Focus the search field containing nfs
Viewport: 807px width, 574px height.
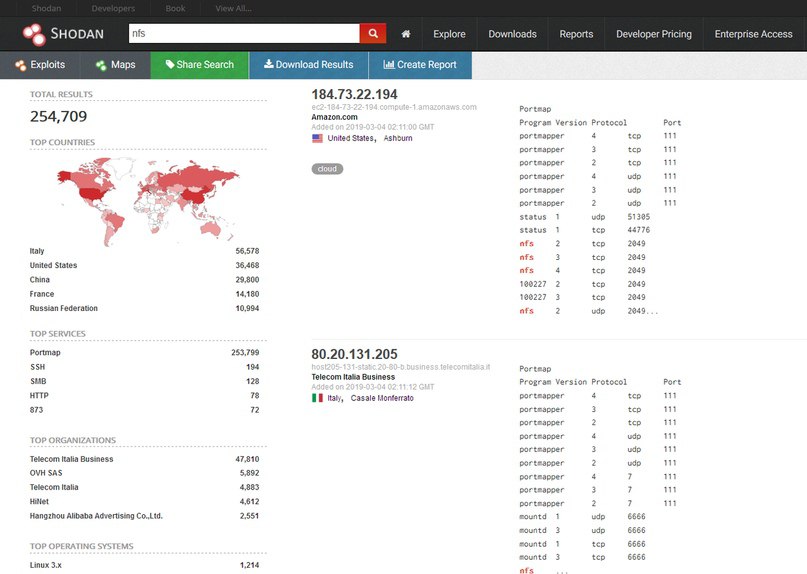click(244, 33)
